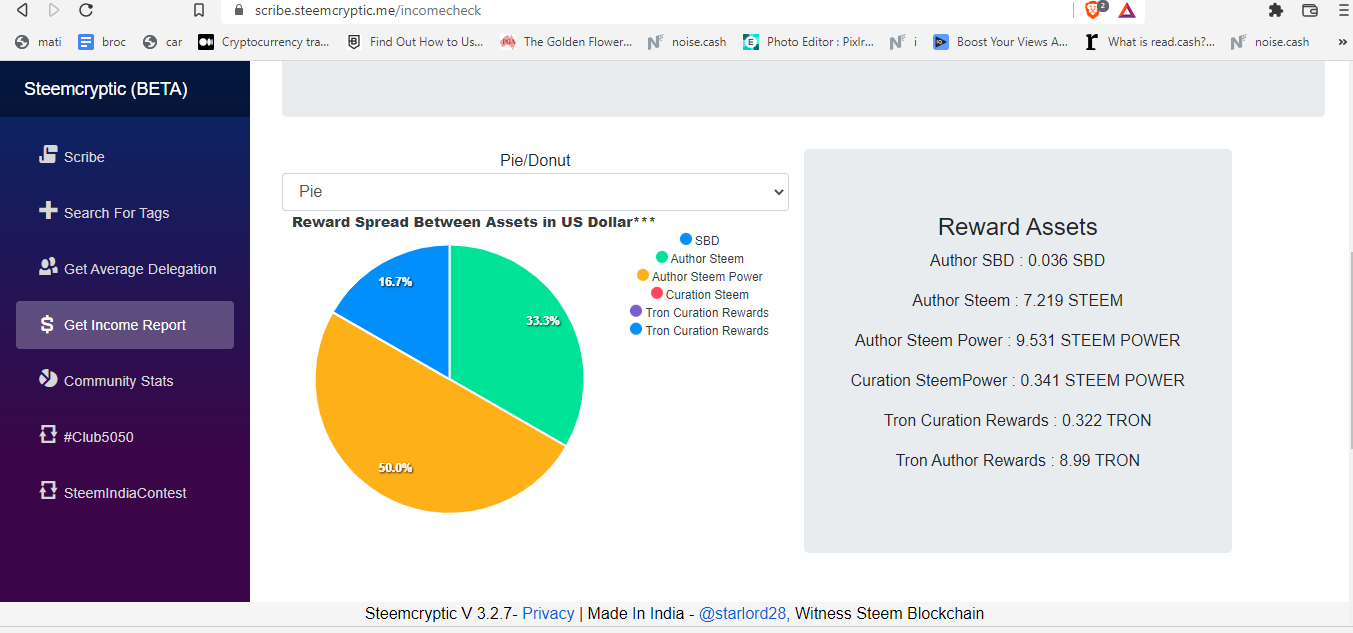Screen dimensions: 1353x633
Task: Click 'Author SBD : 0.036 SBD' text
Action: (x=1017, y=260)
